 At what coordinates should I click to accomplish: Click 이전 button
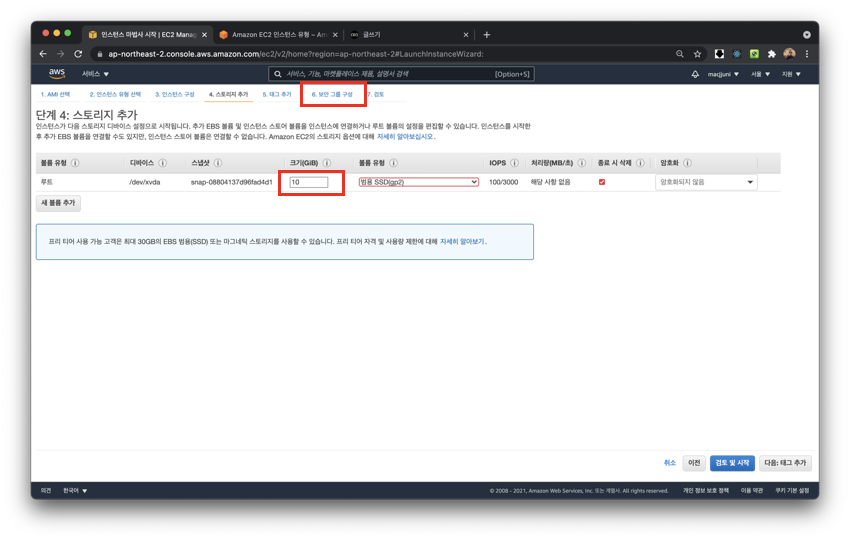[x=694, y=463]
